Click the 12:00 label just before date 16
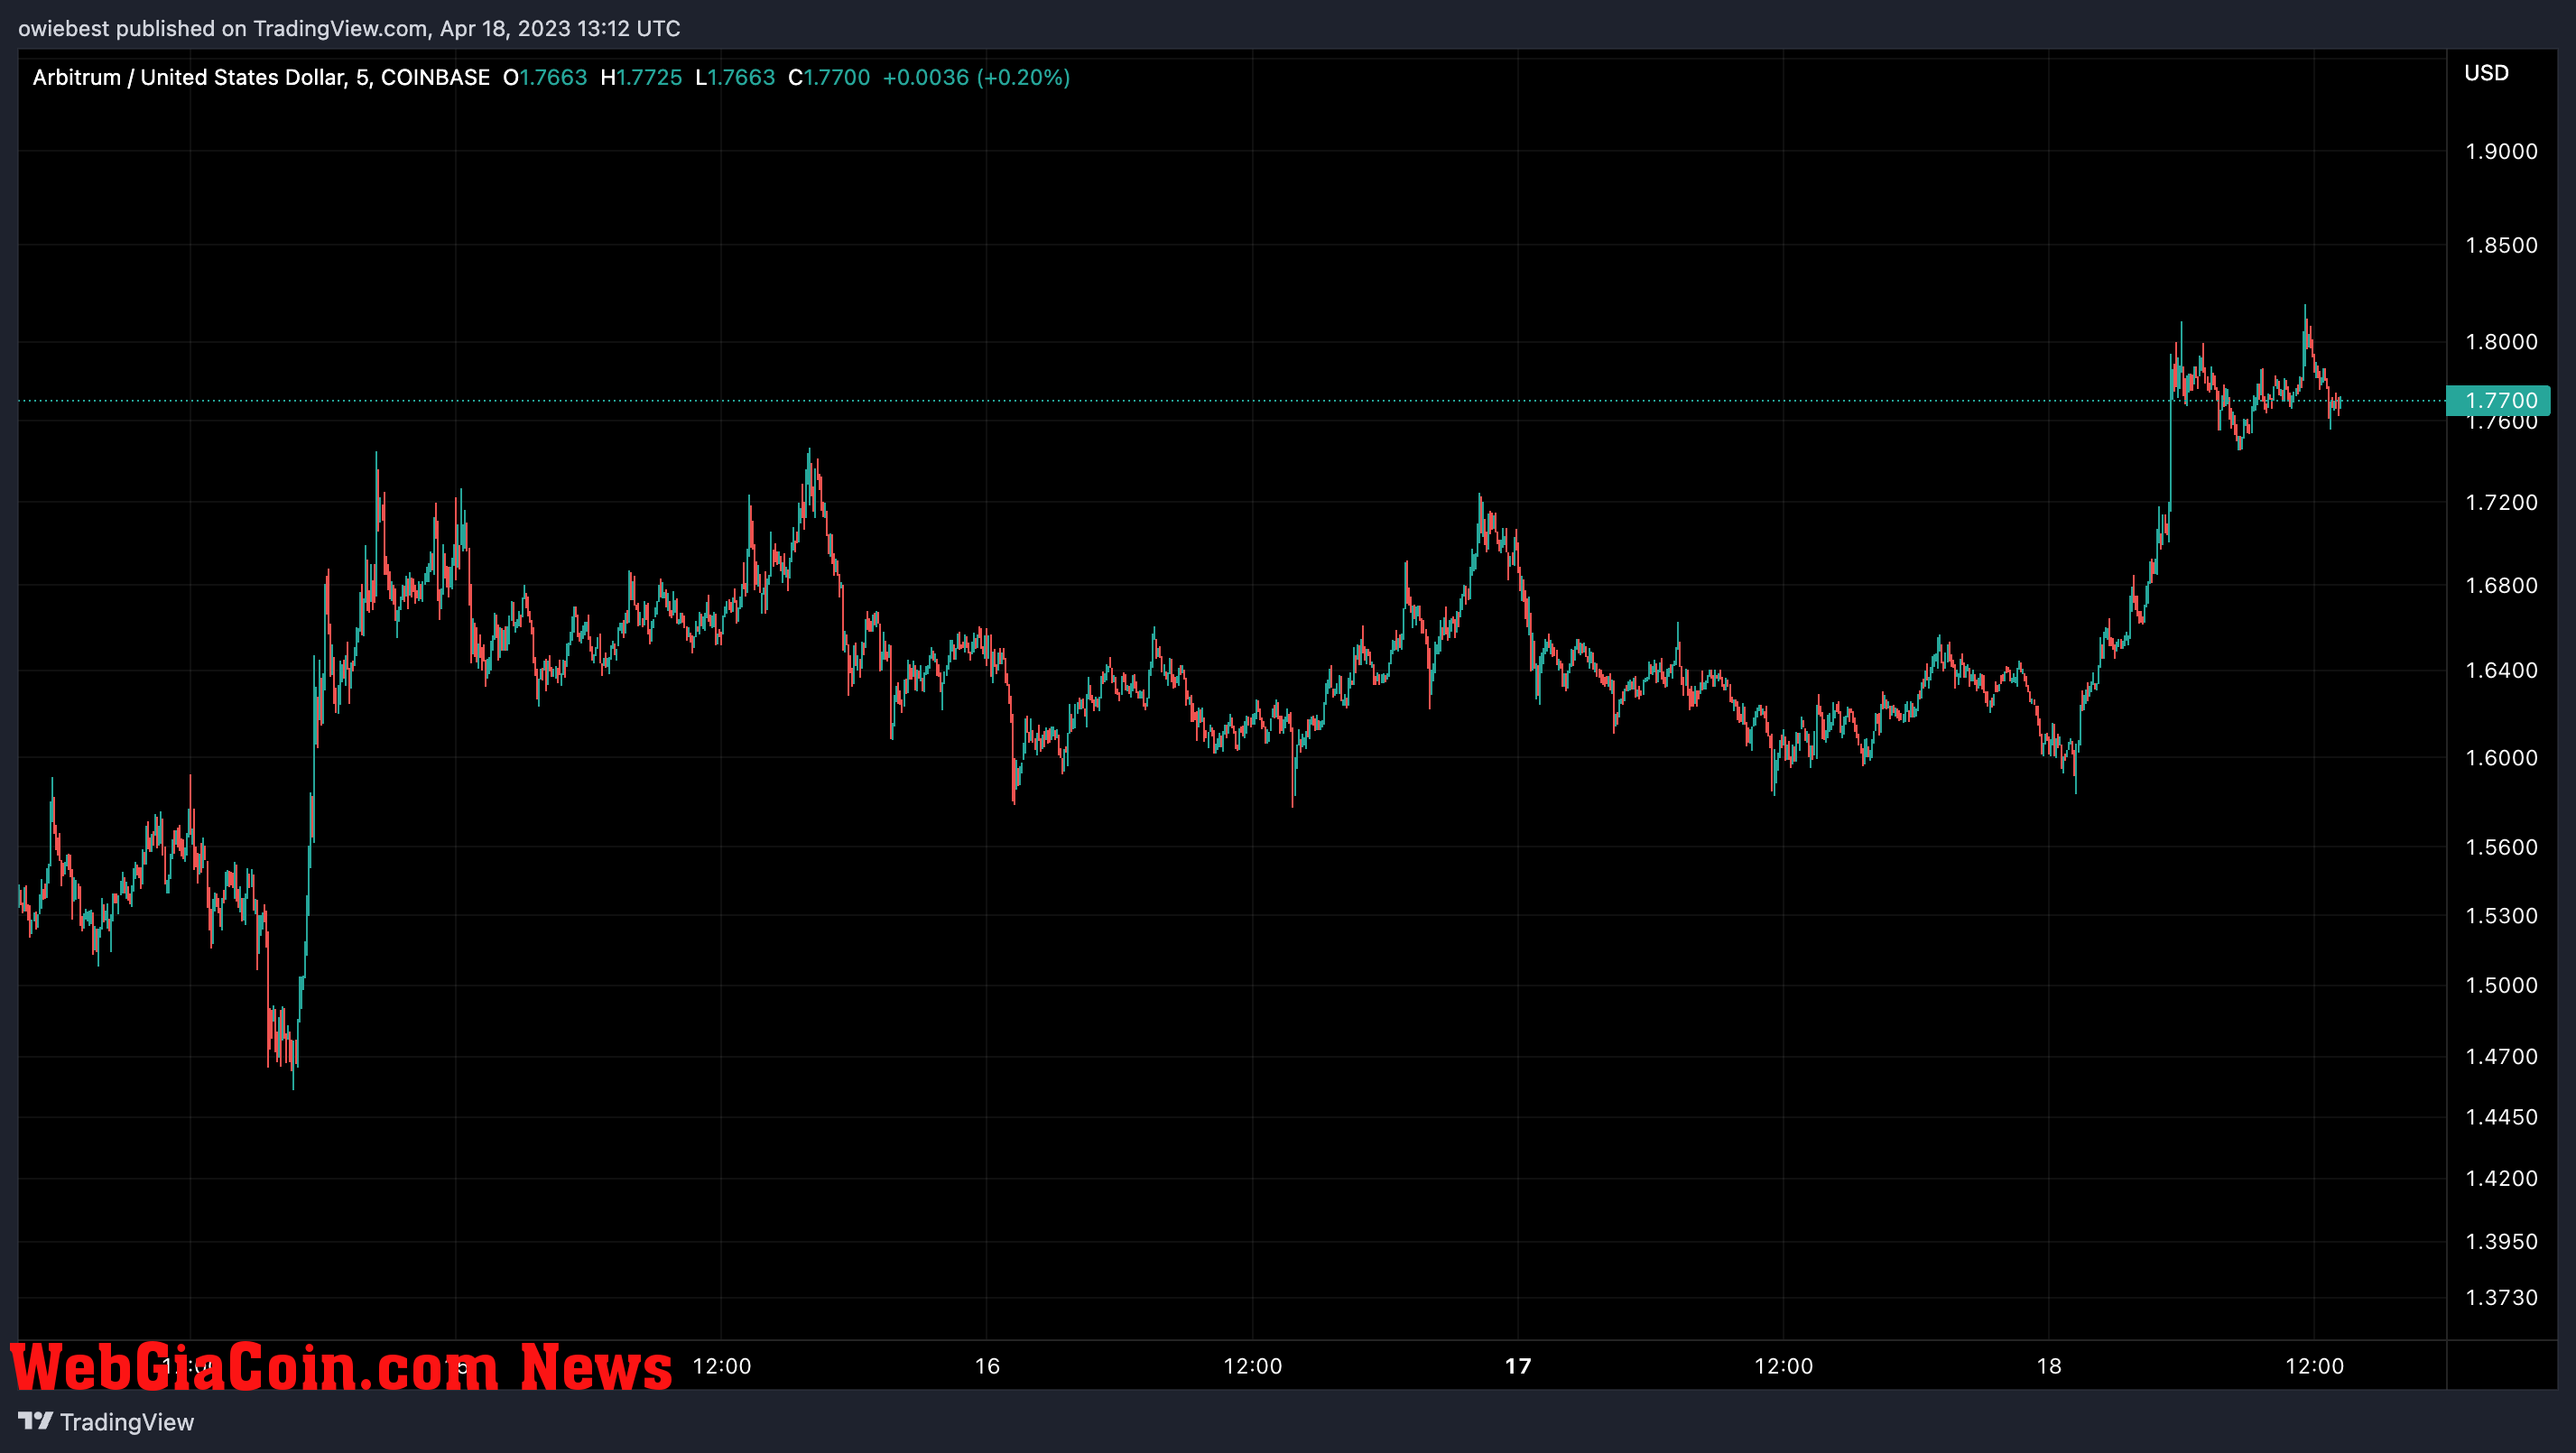 (x=722, y=1366)
